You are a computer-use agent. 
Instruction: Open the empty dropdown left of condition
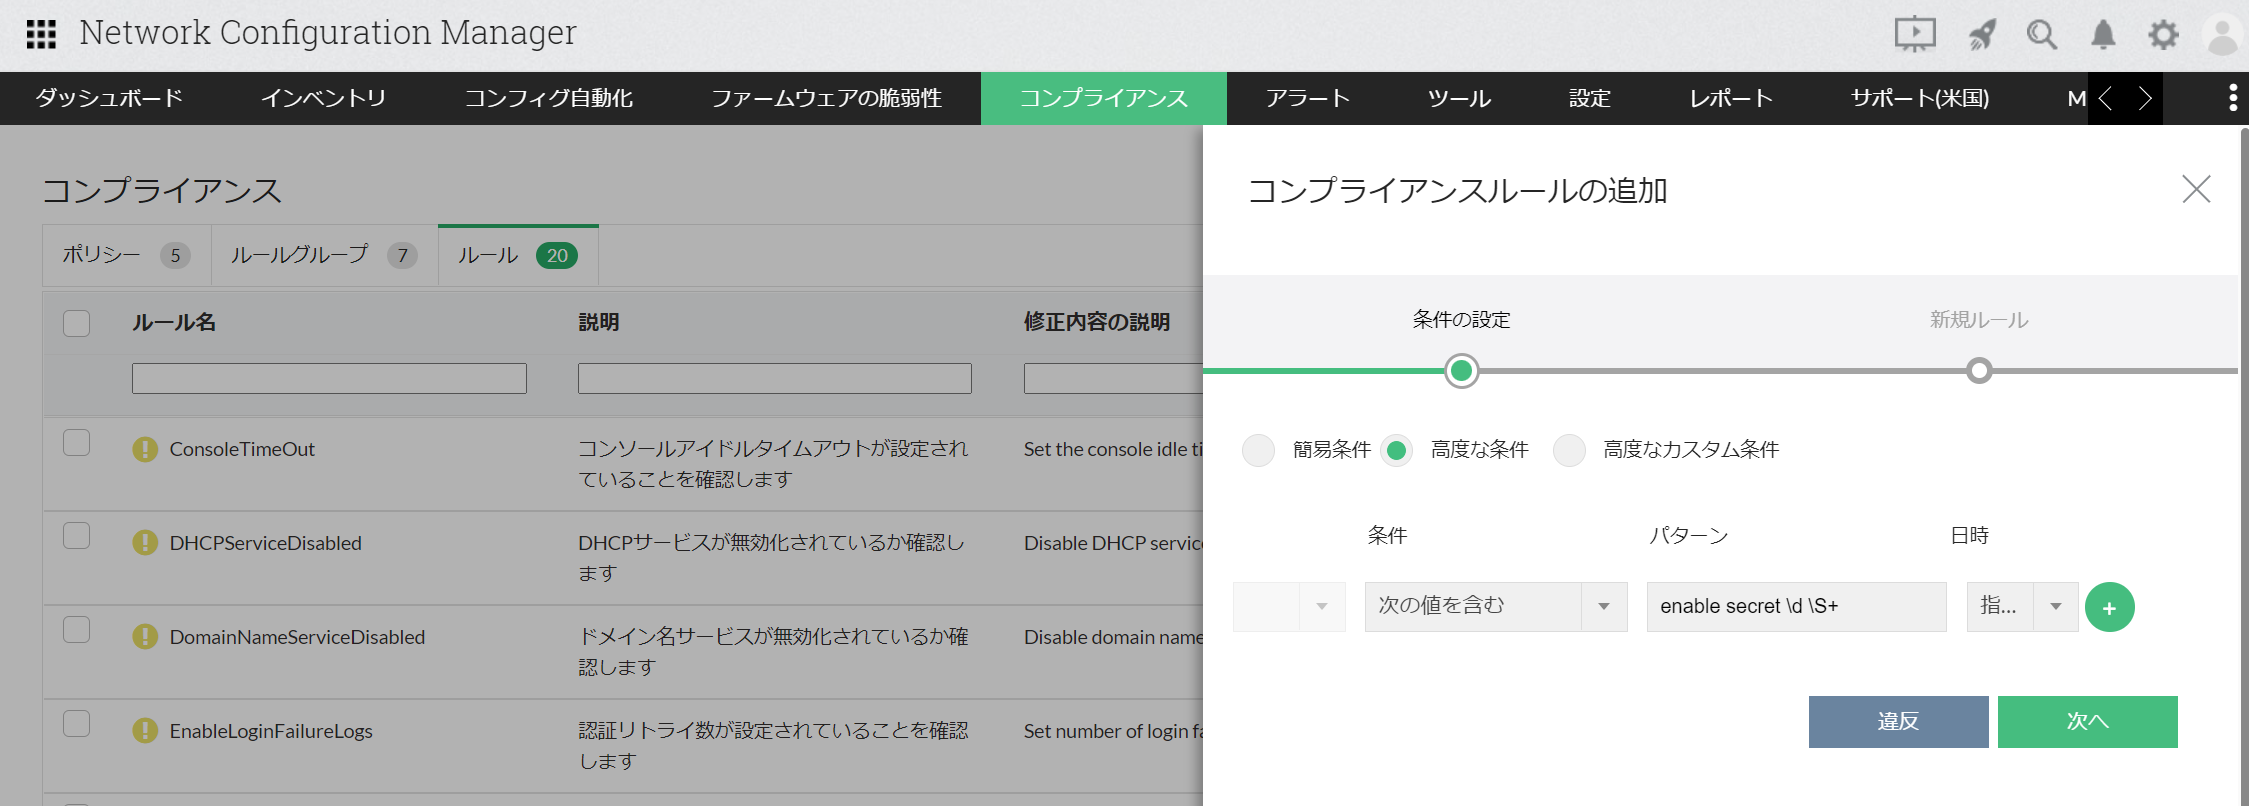point(1288,606)
